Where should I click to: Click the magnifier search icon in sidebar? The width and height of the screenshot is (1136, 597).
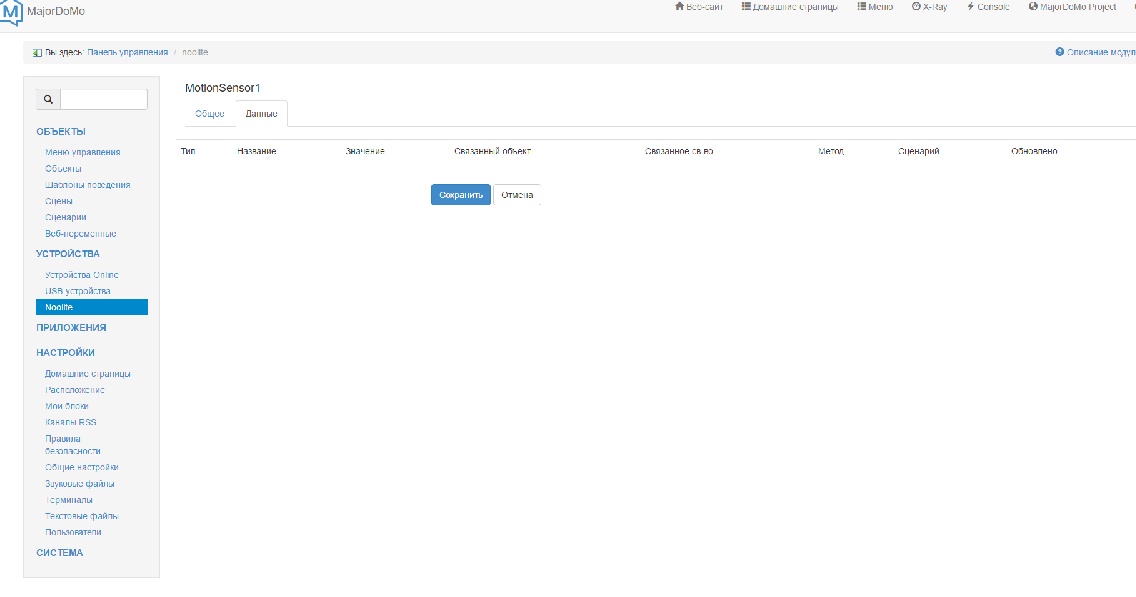[x=49, y=99]
